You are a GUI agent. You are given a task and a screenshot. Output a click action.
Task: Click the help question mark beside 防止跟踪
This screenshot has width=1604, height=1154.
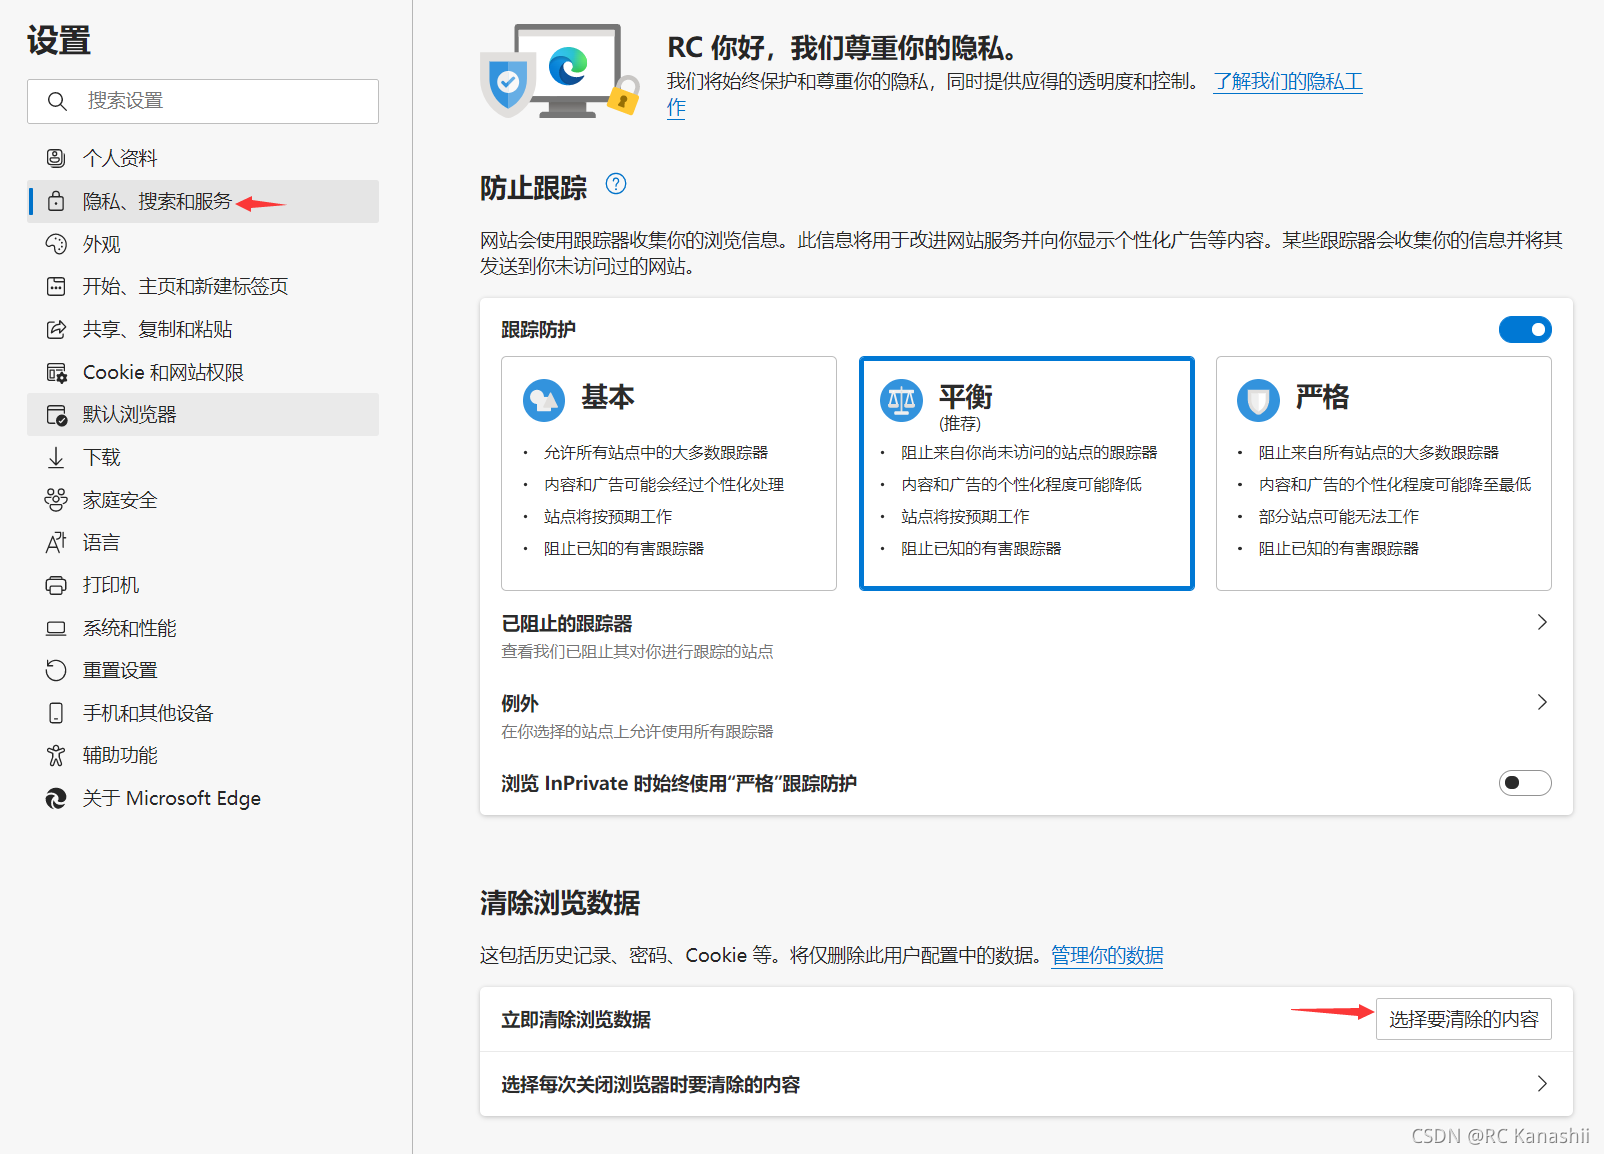coord(616,184)
